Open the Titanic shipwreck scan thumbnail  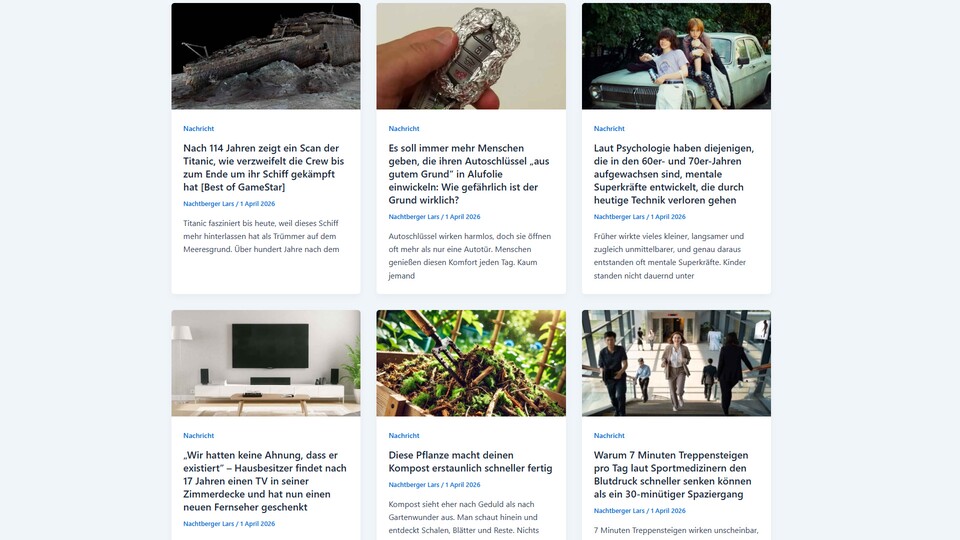click(x=266, y=56)
